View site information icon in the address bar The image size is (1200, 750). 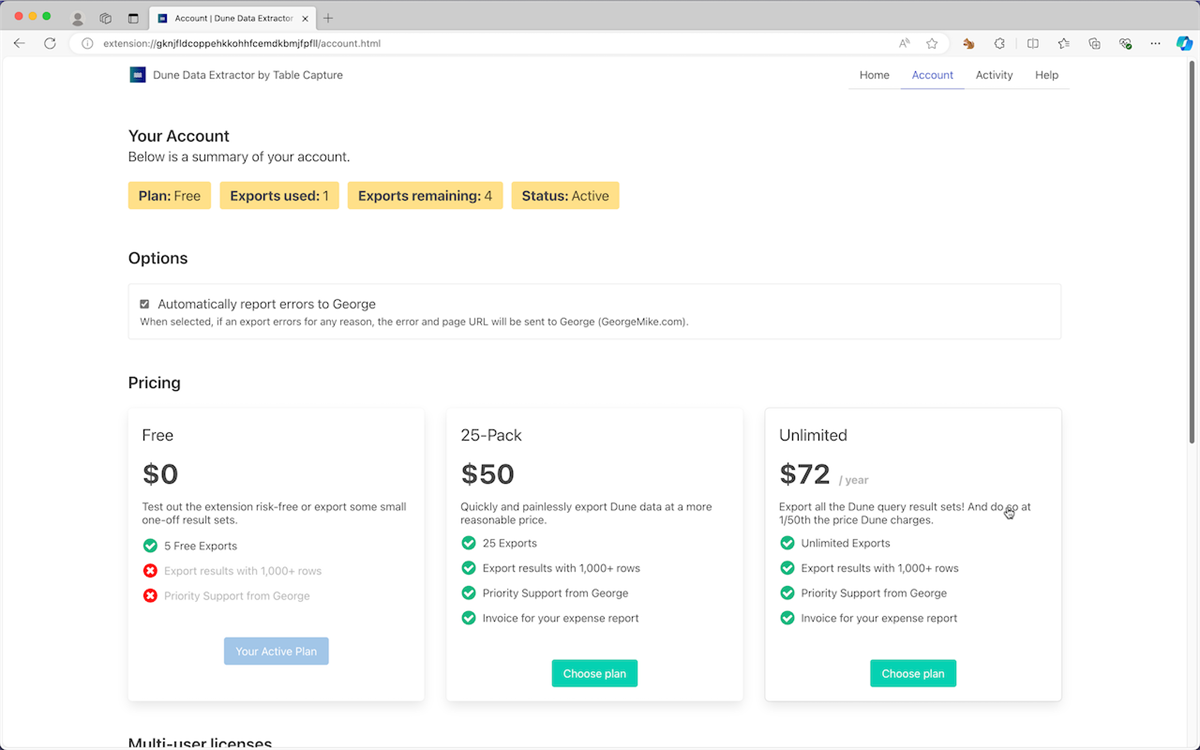(x=87, y=43)
